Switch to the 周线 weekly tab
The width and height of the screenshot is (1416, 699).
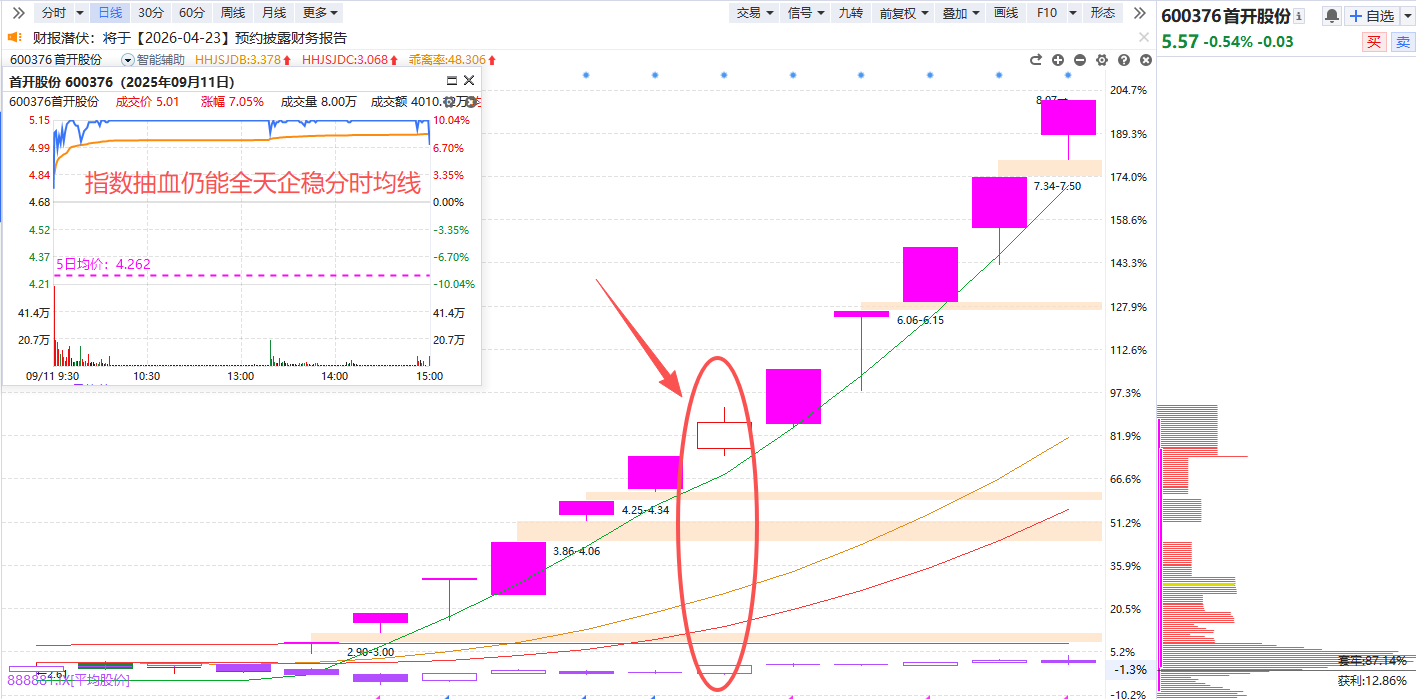[x=232, y=13]
